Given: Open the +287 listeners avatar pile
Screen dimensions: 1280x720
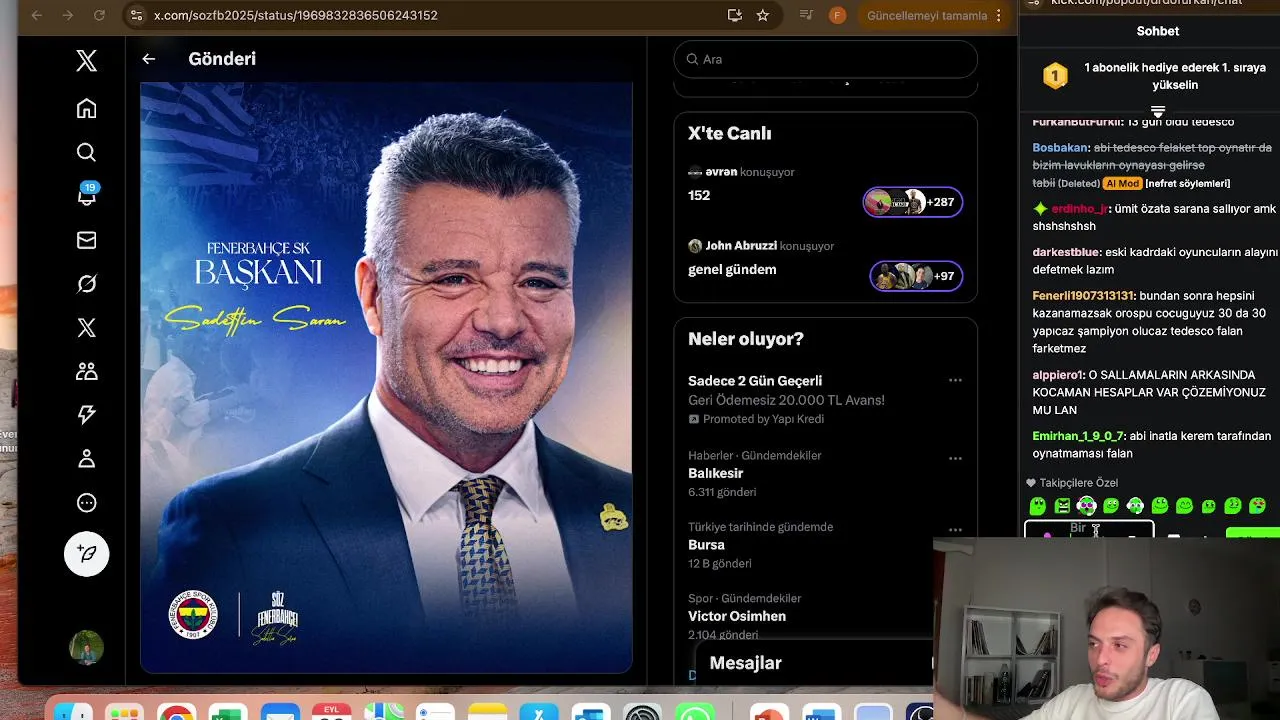Looking at the screenshot, I should [913, 202].
